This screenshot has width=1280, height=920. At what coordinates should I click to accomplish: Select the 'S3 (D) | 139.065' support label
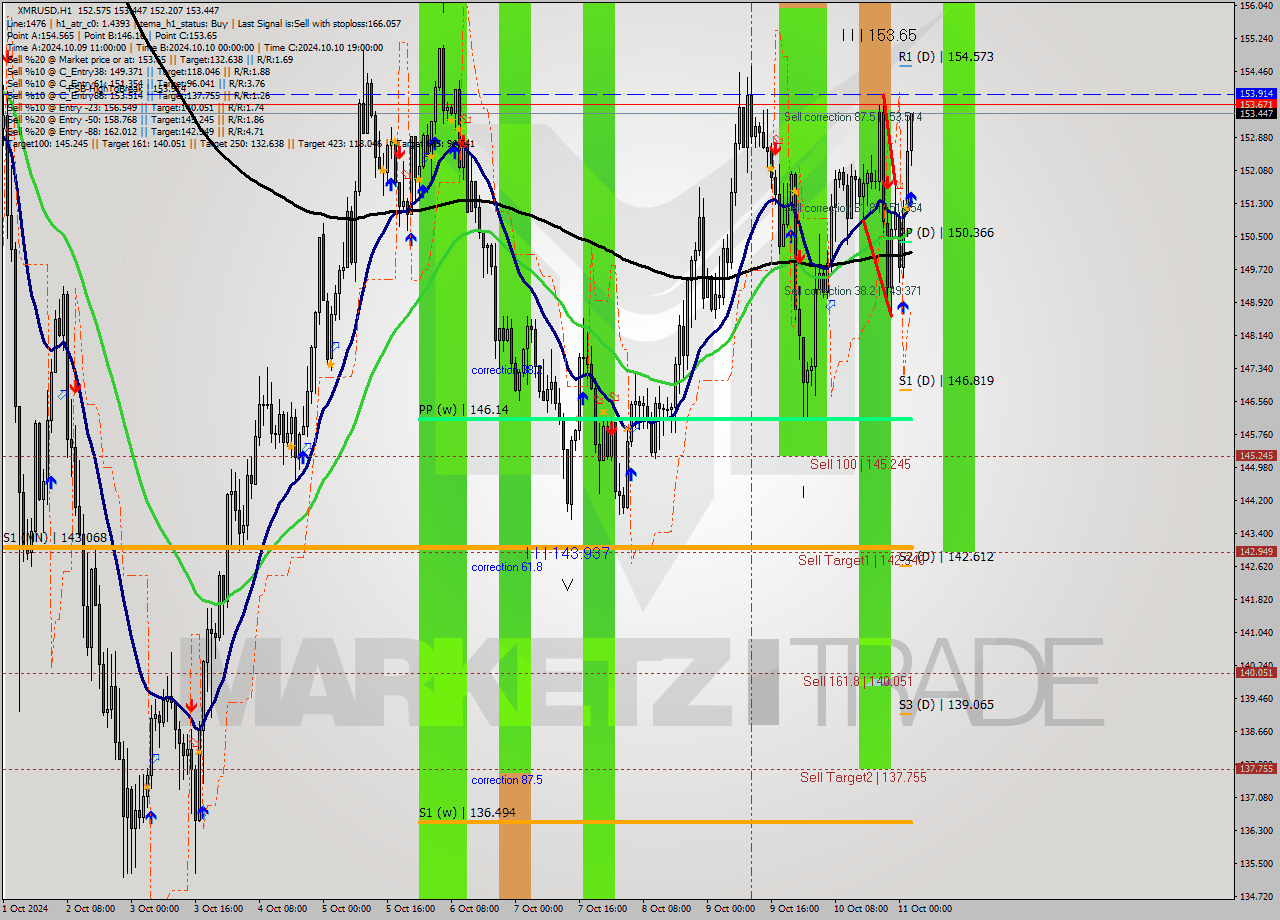point(946,705)
